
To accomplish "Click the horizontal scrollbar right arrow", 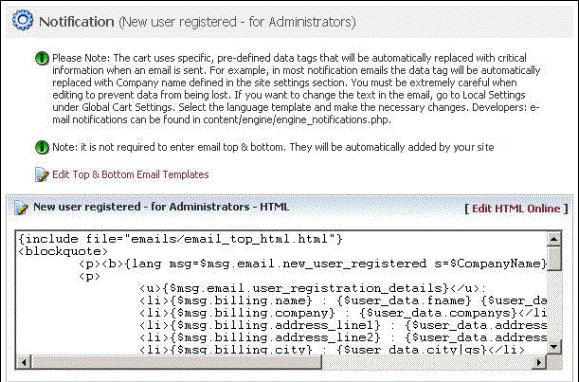I will [x=539, y=362].
